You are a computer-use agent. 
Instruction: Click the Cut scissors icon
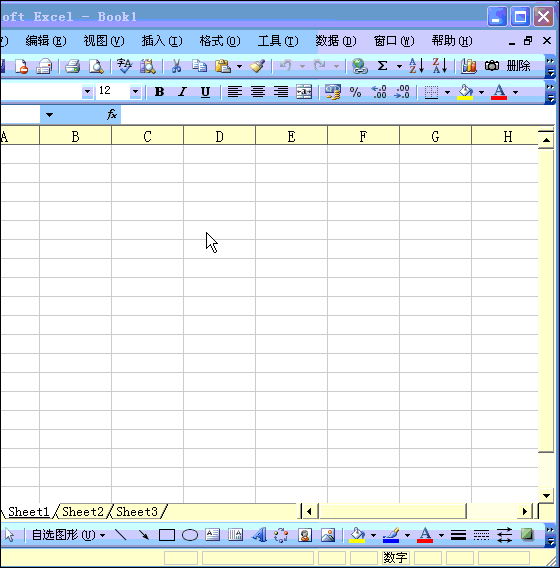click(176, 66)
